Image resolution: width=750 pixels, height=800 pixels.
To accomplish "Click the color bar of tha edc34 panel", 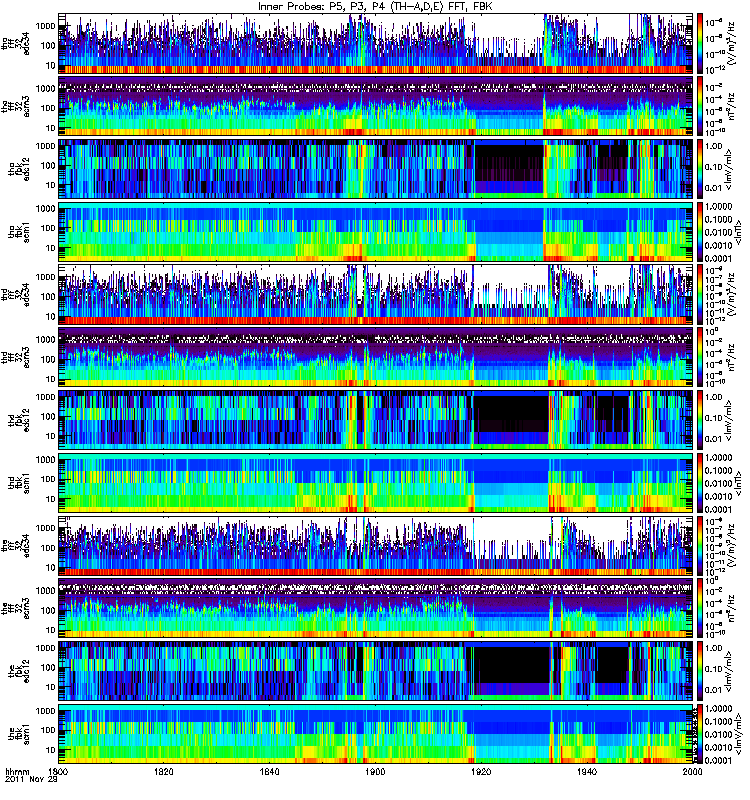I will click(700, 44).
